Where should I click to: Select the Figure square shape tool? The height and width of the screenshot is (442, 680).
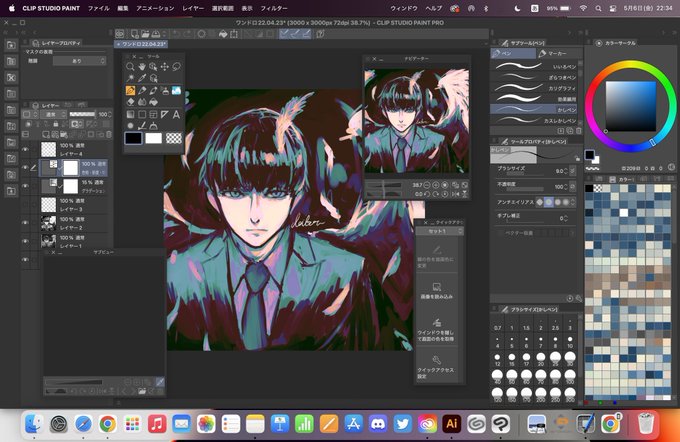(x=142, y=115)
